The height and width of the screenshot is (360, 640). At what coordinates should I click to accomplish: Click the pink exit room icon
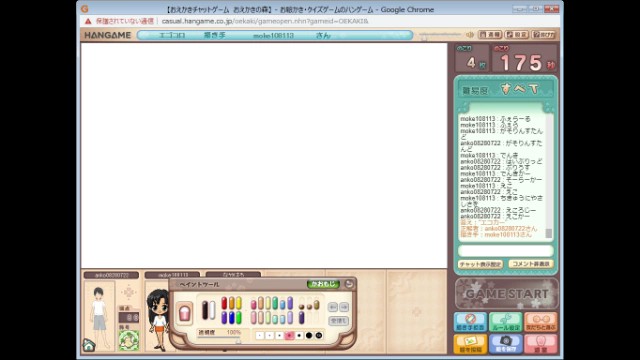540,344
